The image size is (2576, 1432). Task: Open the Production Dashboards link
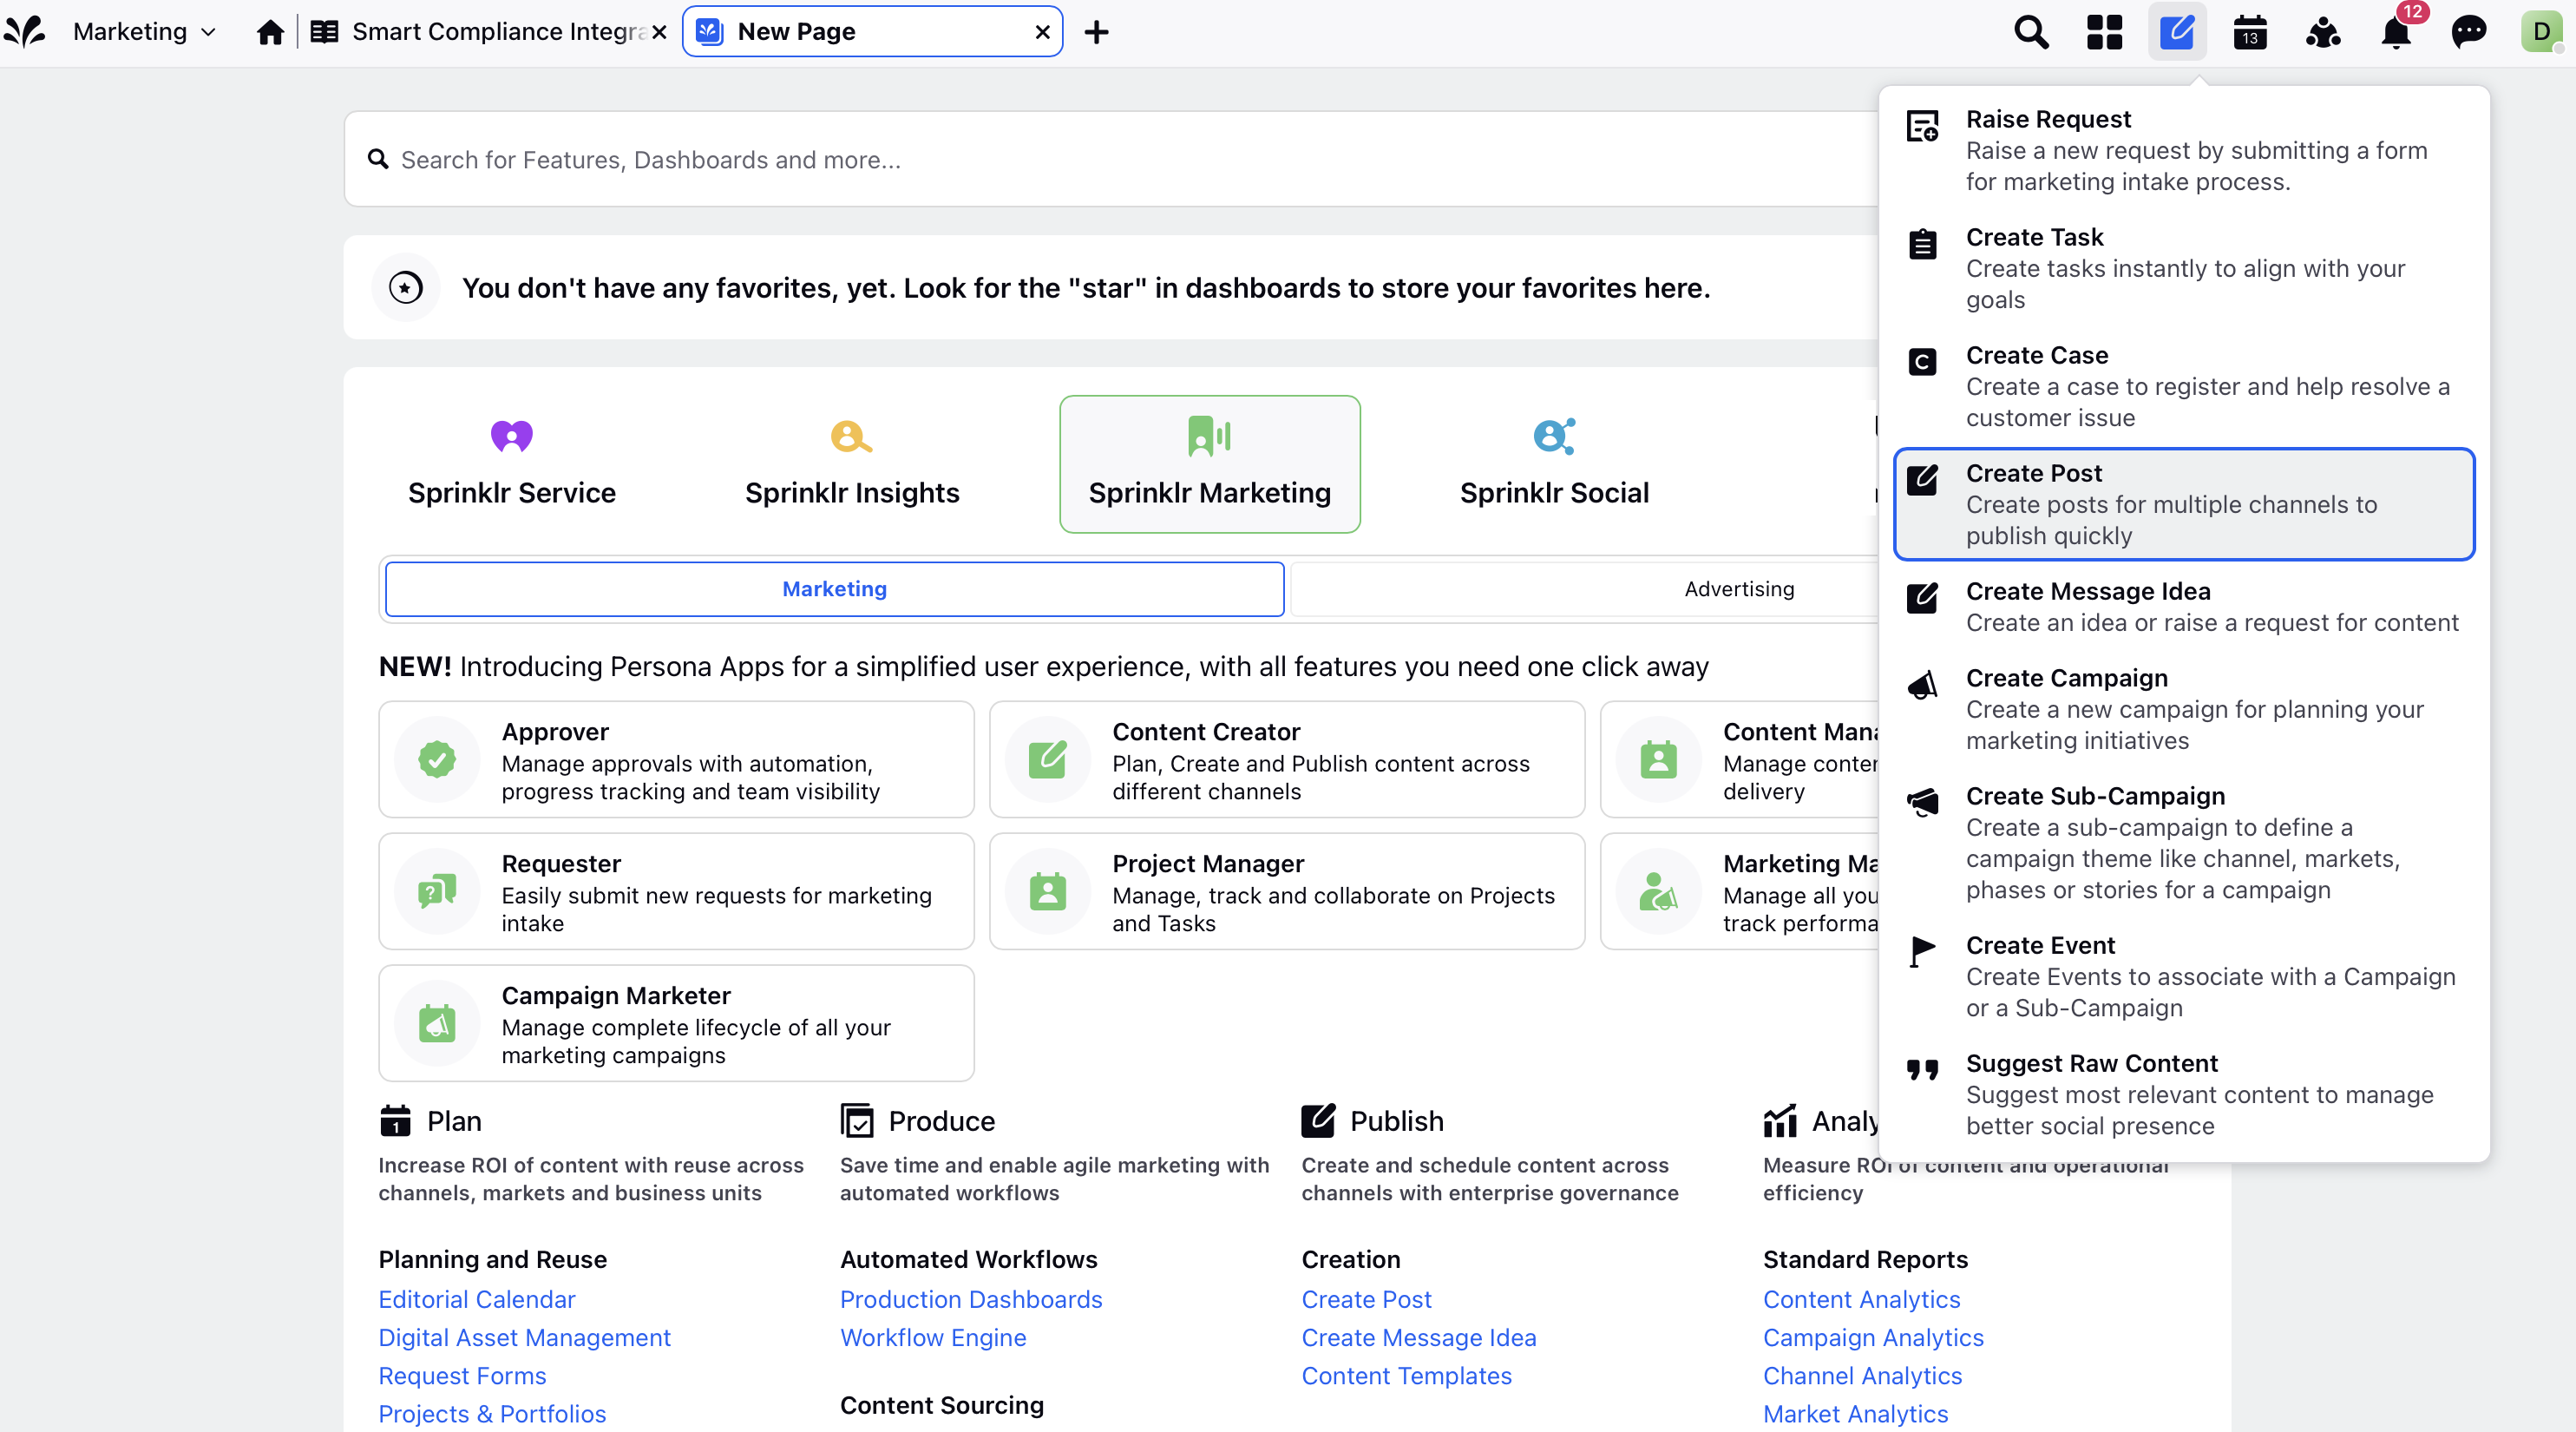971,1299
